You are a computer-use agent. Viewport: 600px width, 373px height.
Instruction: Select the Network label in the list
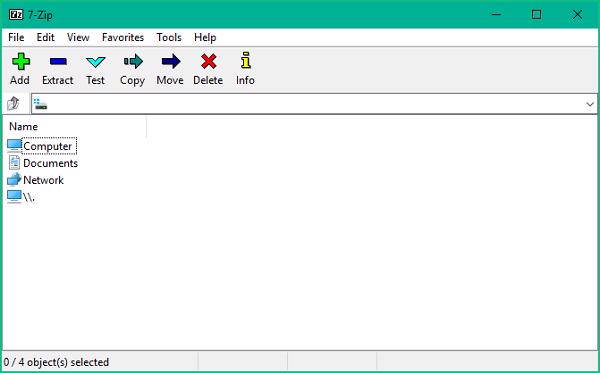[43, 180]
